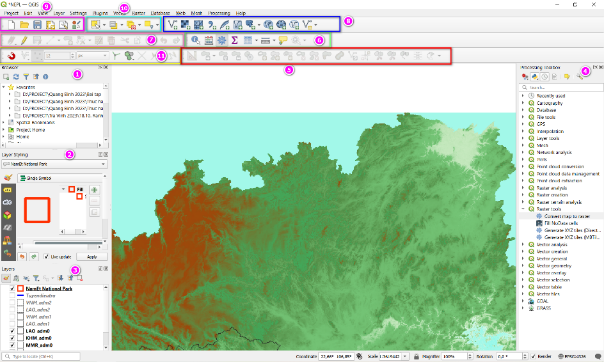Expand the Vector overlay group
Screen dimensions: 604x362
pyautogui.click(x=523, y=273)
